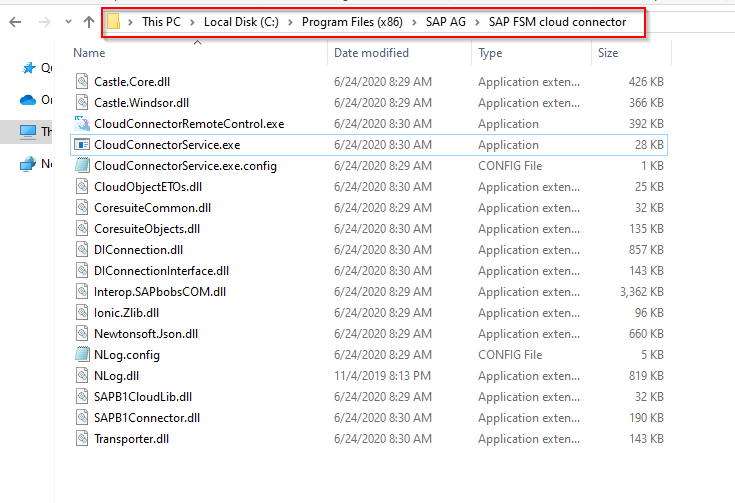Select CloudConnectorRemoteControl.exe icon
The height and width of the screenshot is (503, 735).
tap(82, 123)
